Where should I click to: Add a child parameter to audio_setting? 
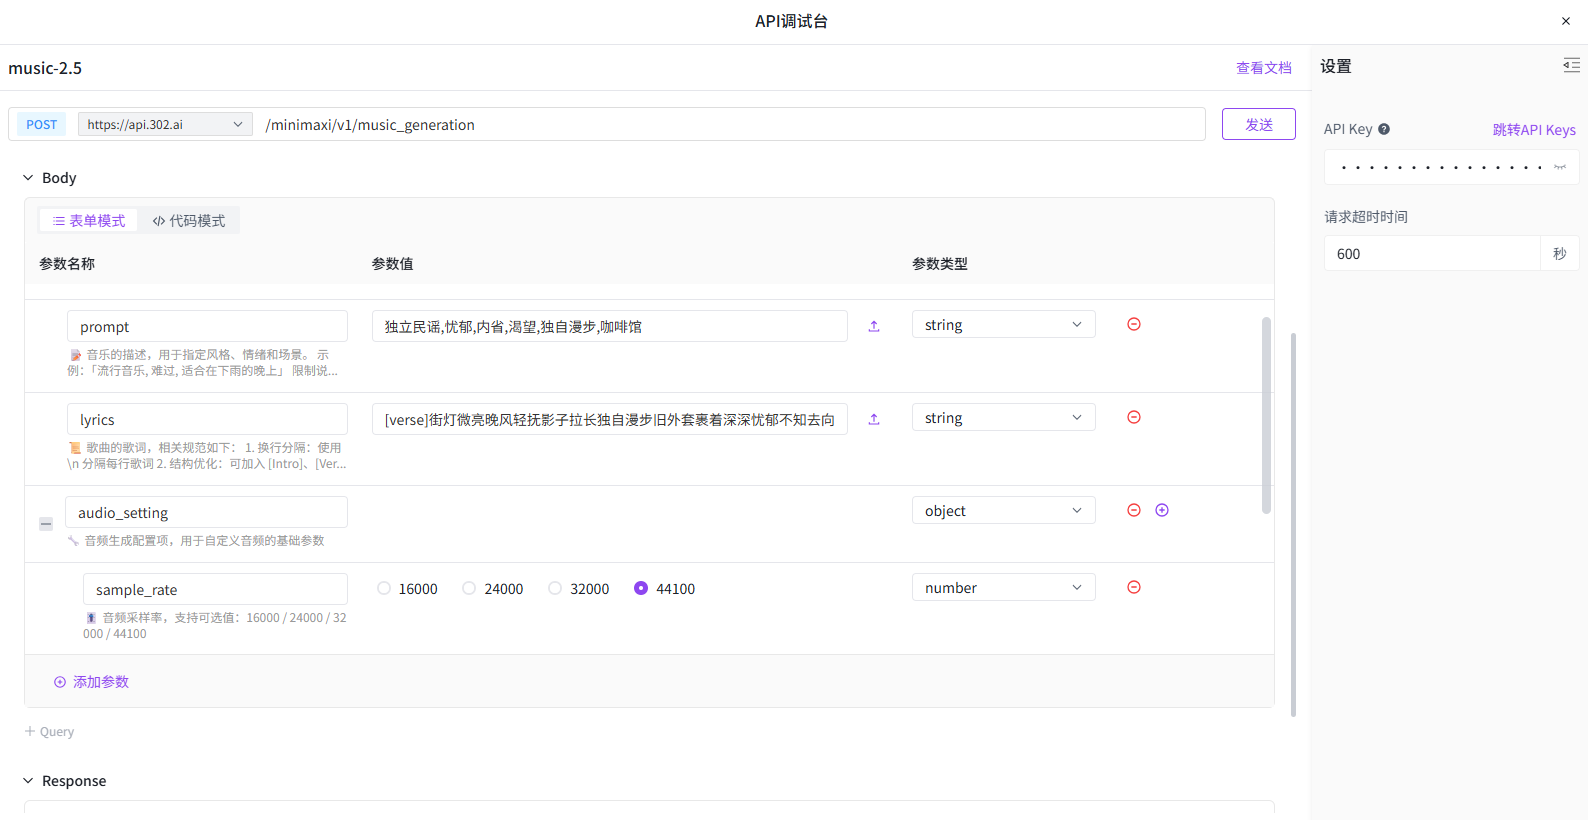pyautogui.click(x=1162, y=510)
